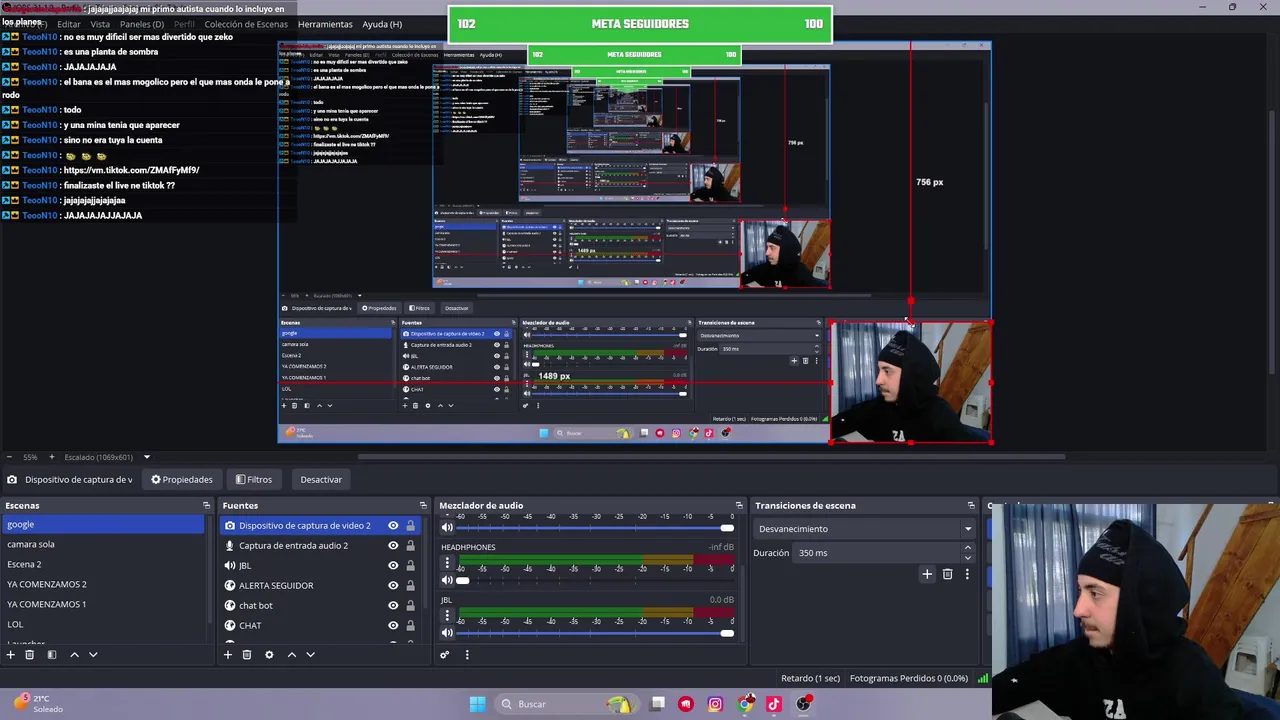This screenshot has height=720, width=1280.
Task: Decrease transition Duración with down arrow
Action: point(967,557)
